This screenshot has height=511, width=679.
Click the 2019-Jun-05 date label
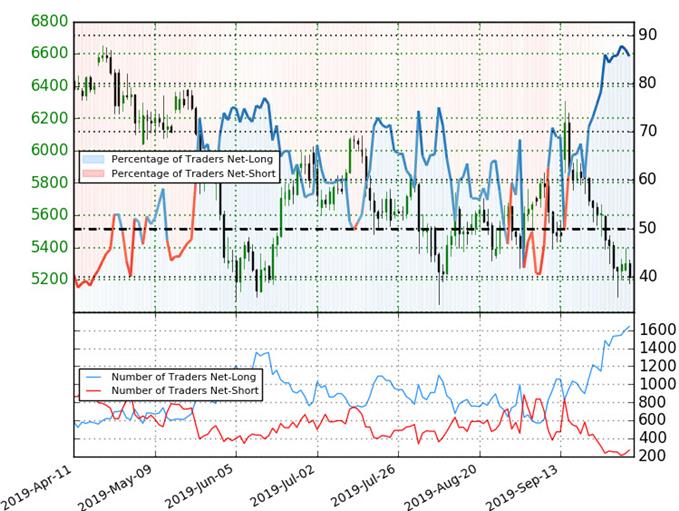tap(201, 487)
